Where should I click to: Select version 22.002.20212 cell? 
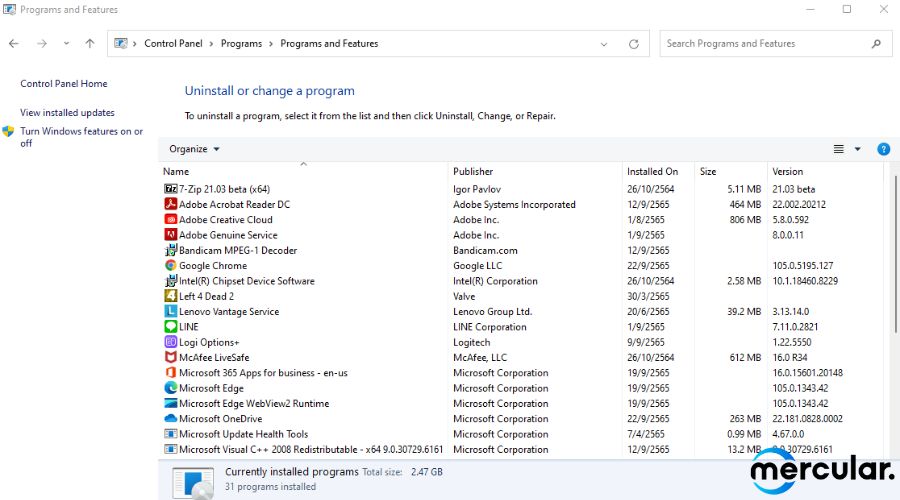click(x=799, y=204)
